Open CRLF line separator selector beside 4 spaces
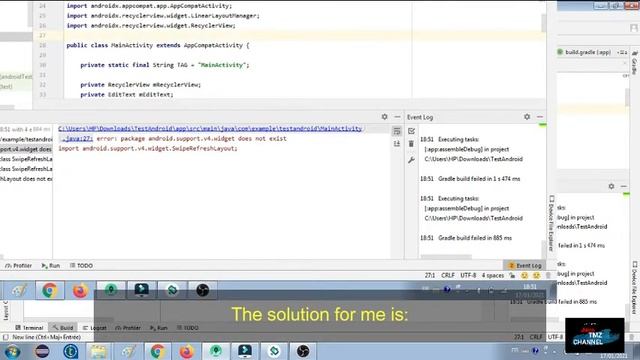640x360 pixels. [x=448, y=276]
